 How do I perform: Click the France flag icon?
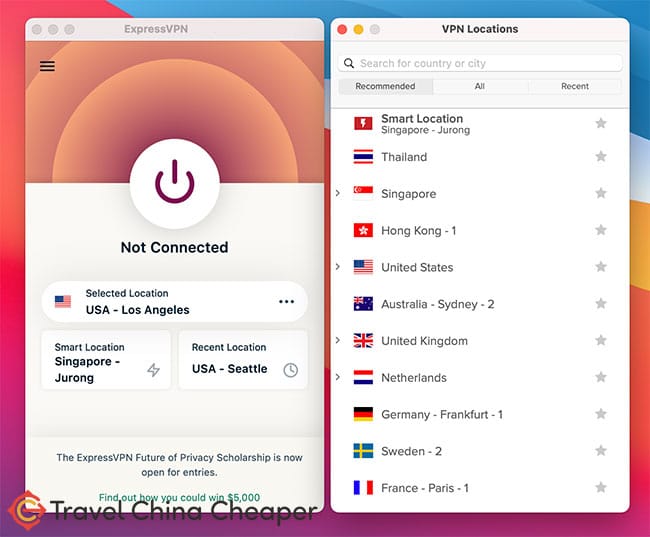coord(363,488)
